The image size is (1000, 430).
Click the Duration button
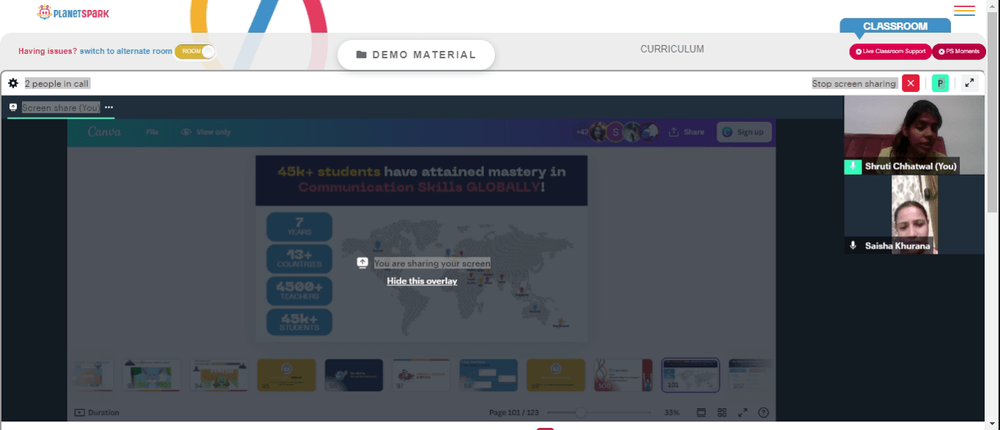point(96,413)
